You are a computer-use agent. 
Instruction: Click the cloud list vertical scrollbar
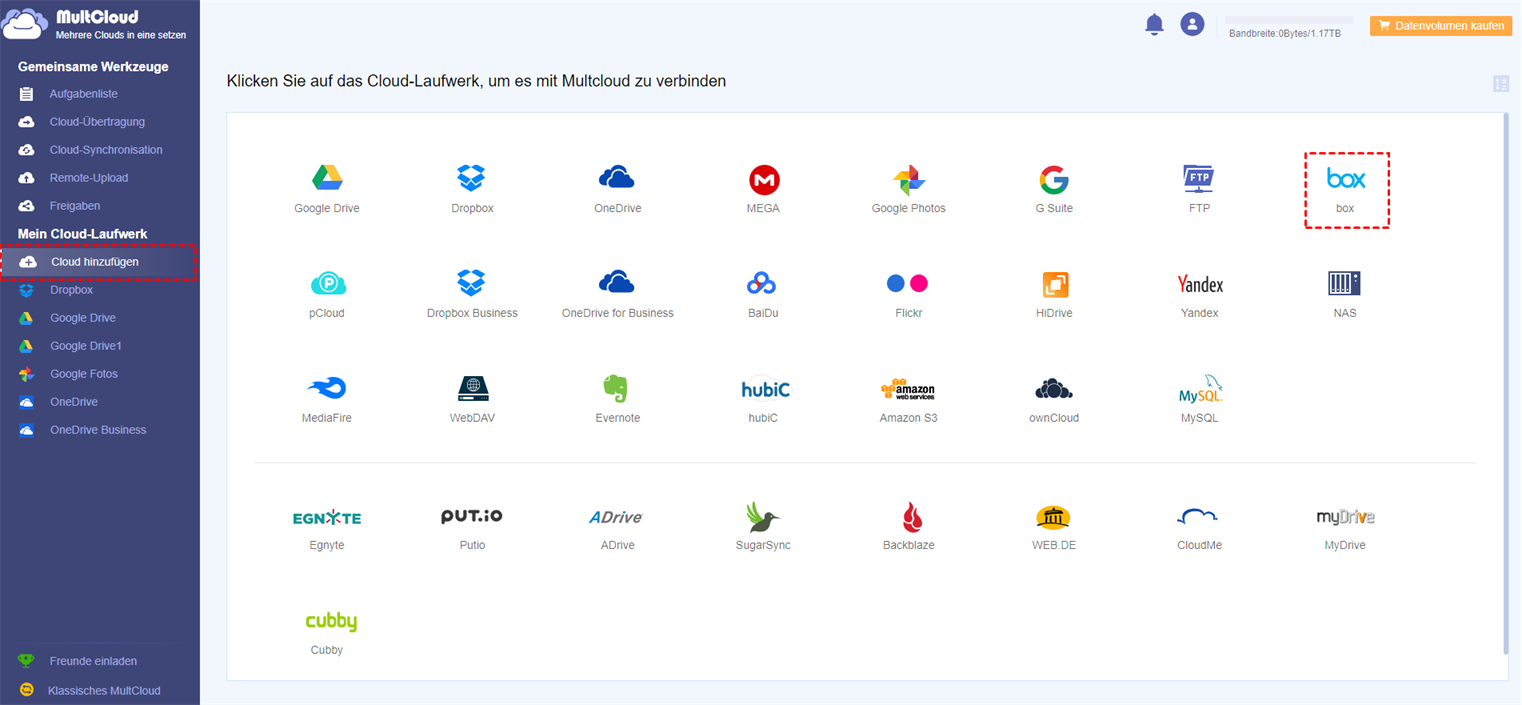tap(1506, 383)
